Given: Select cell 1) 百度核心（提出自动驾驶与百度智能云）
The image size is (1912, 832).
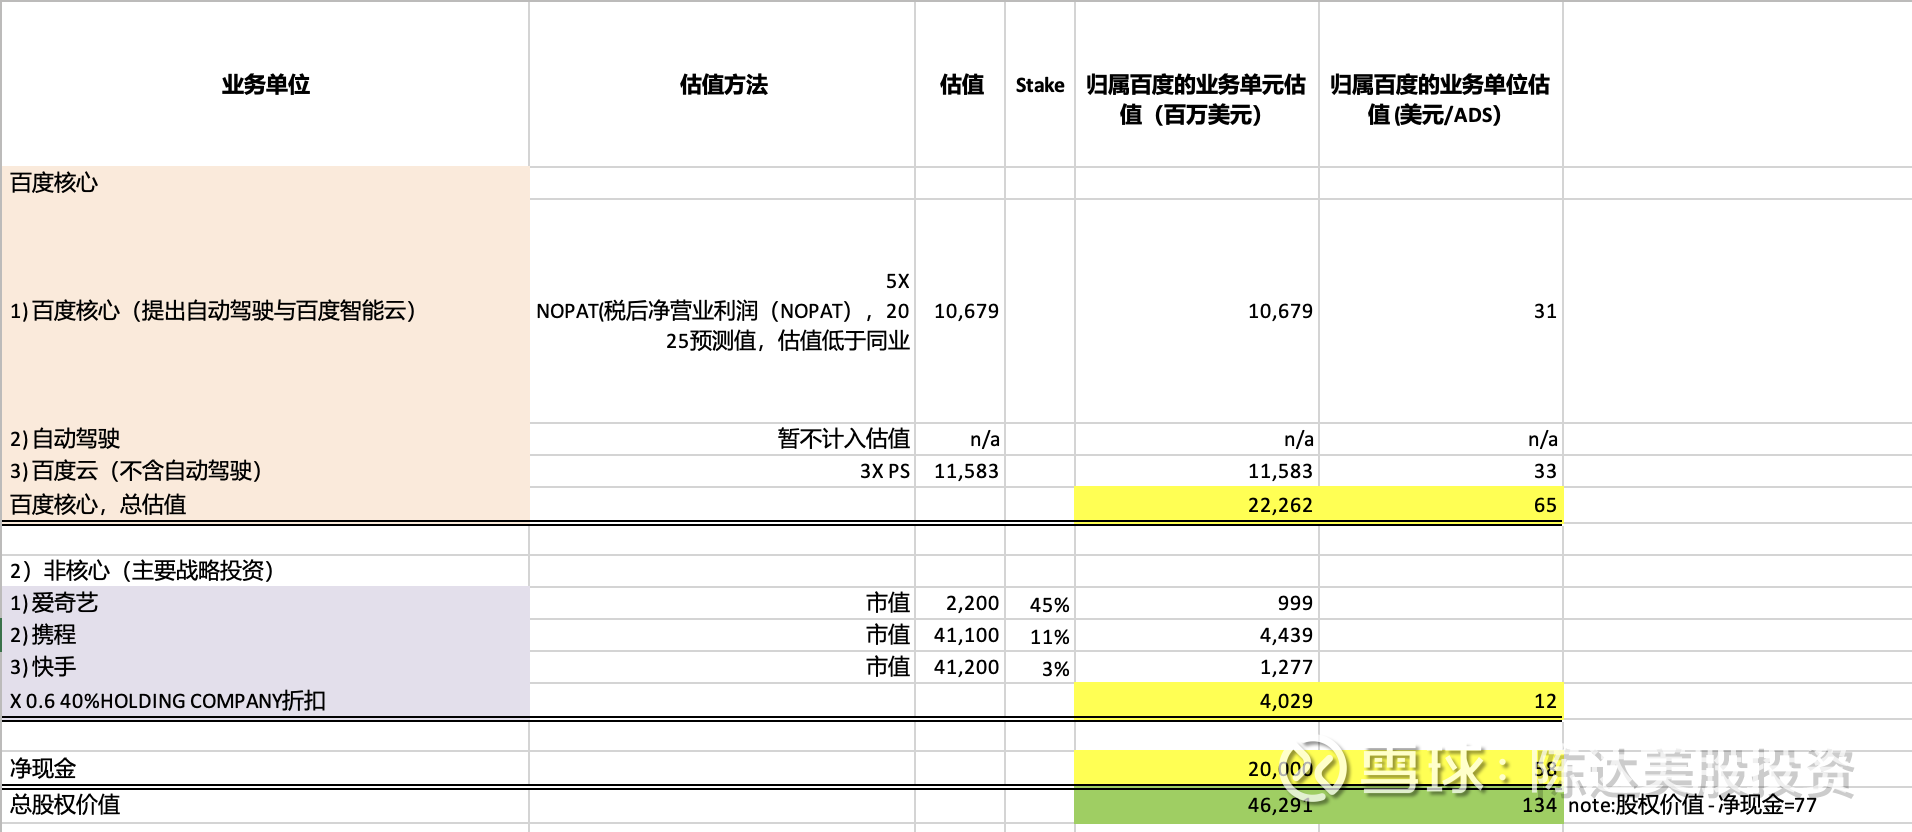Looking at the screenshot, I should 265,311.
